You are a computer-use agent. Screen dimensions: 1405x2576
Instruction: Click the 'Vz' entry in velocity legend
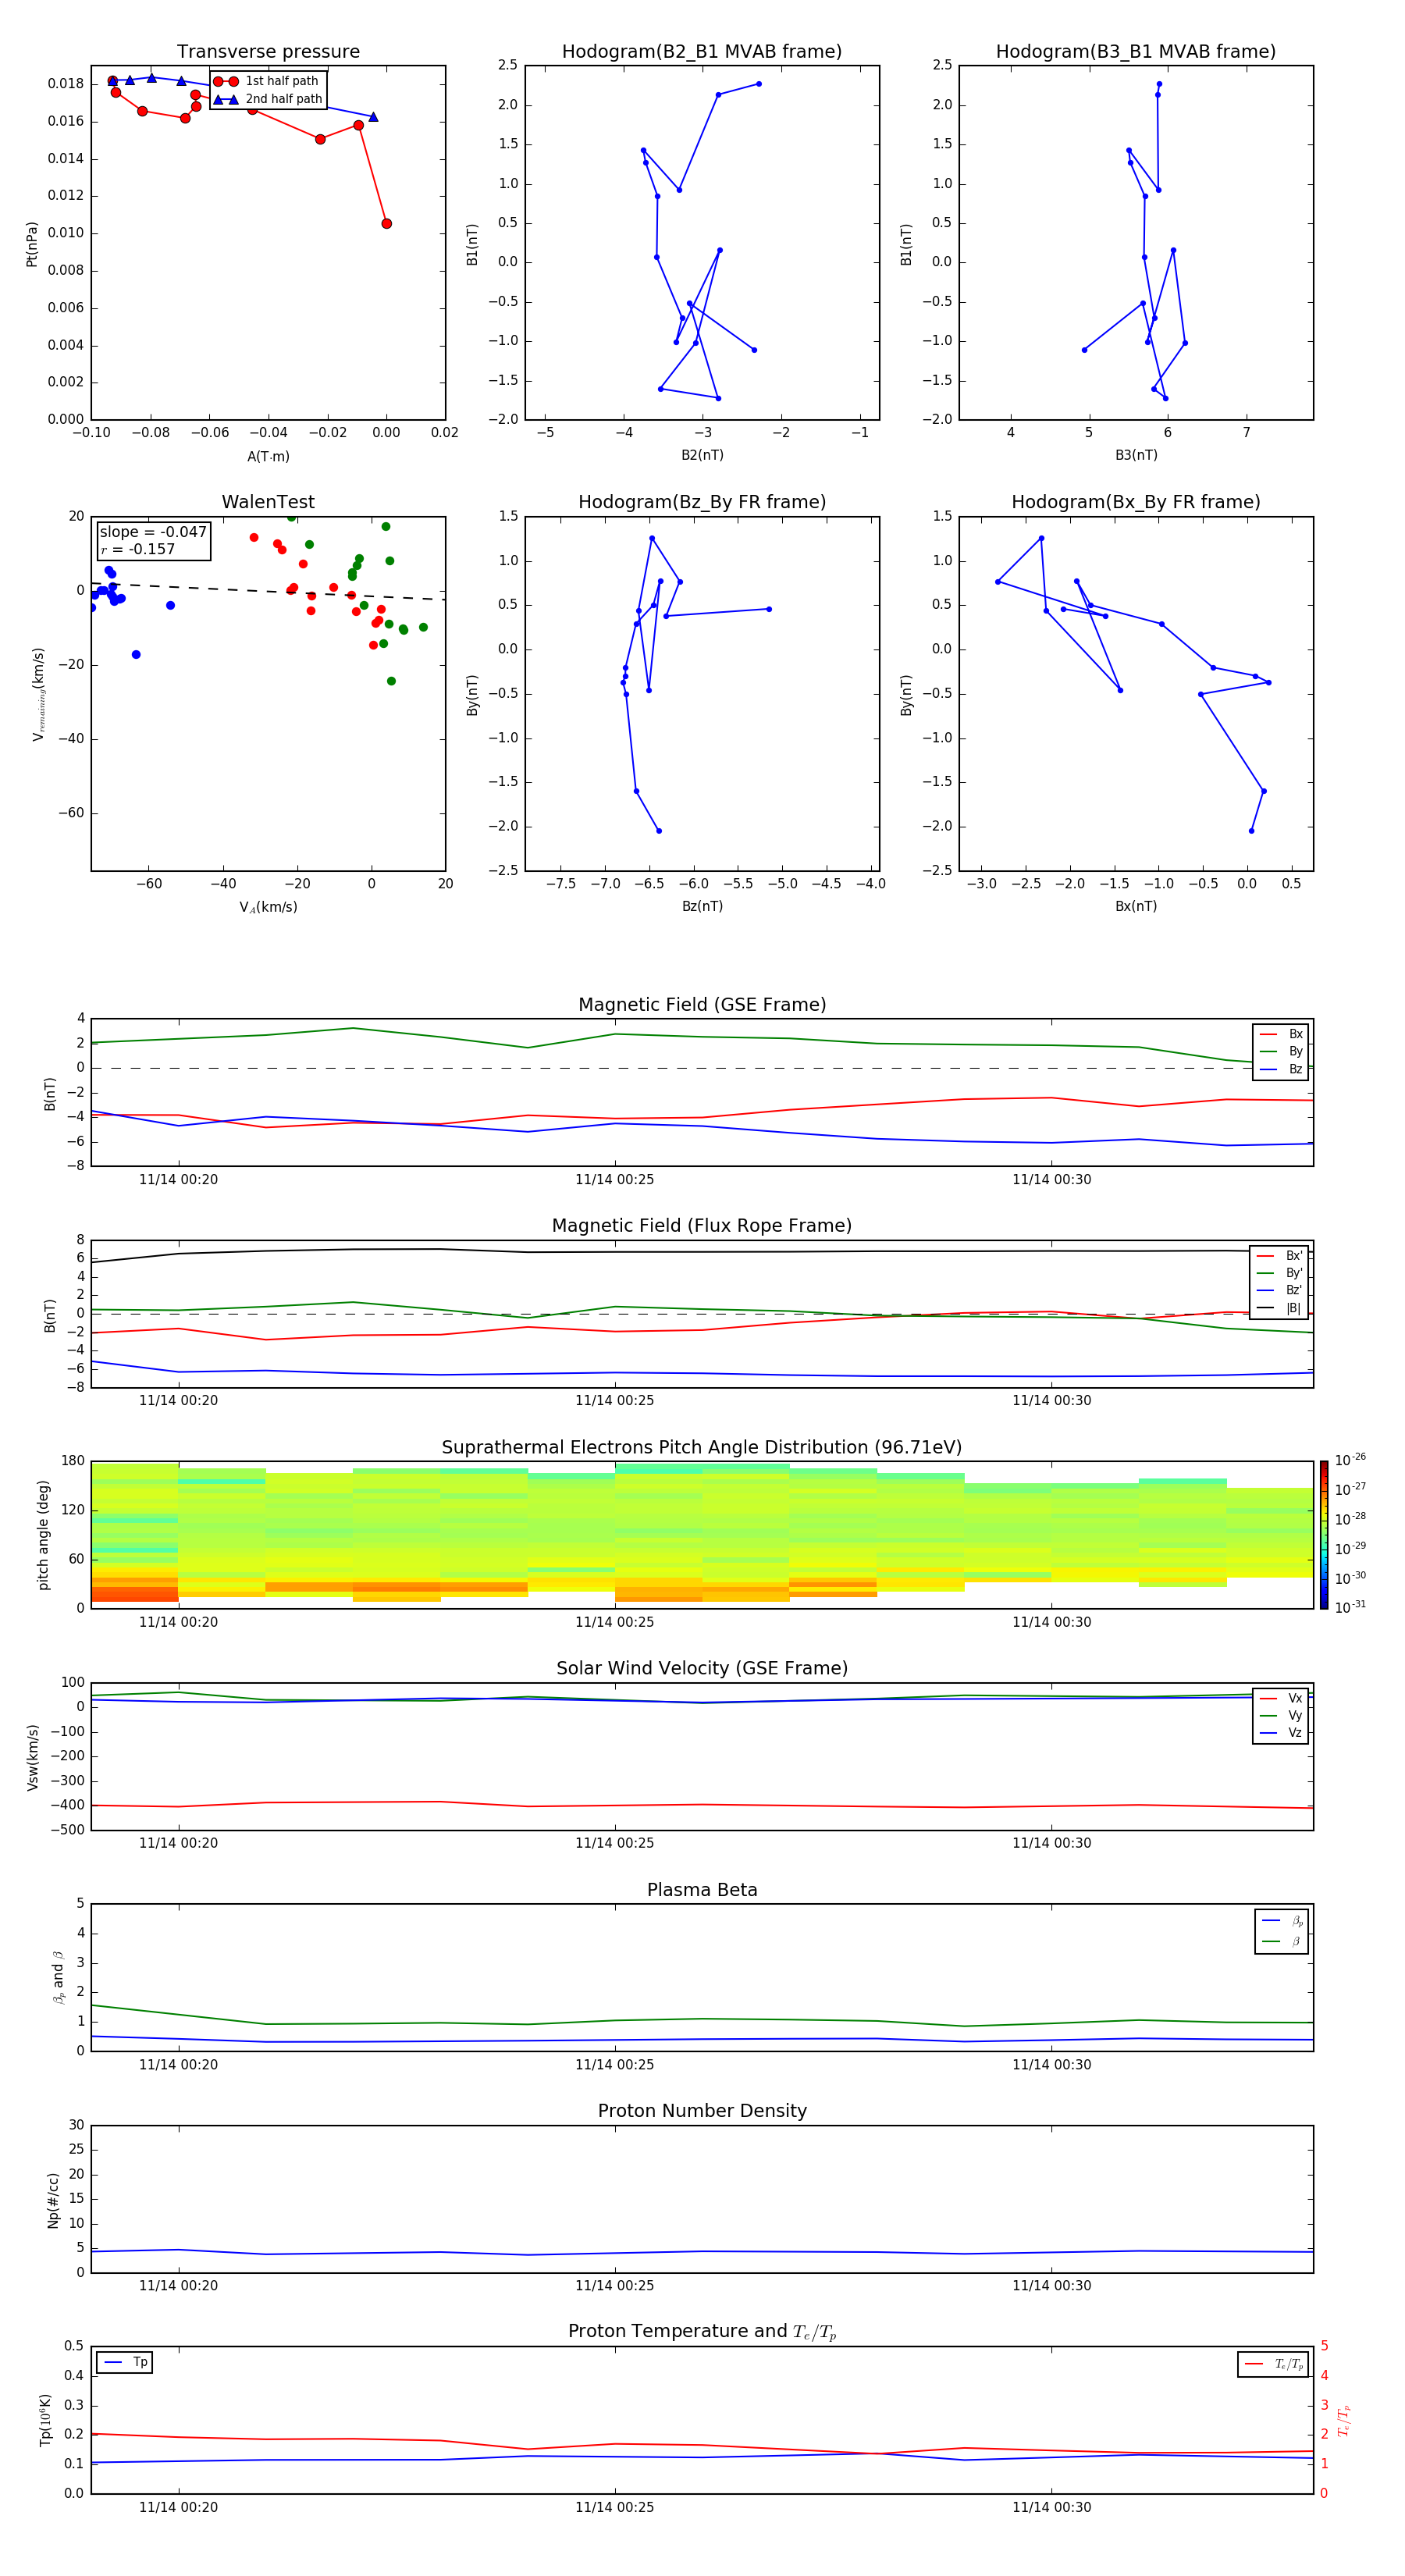click(1281, 1733)
